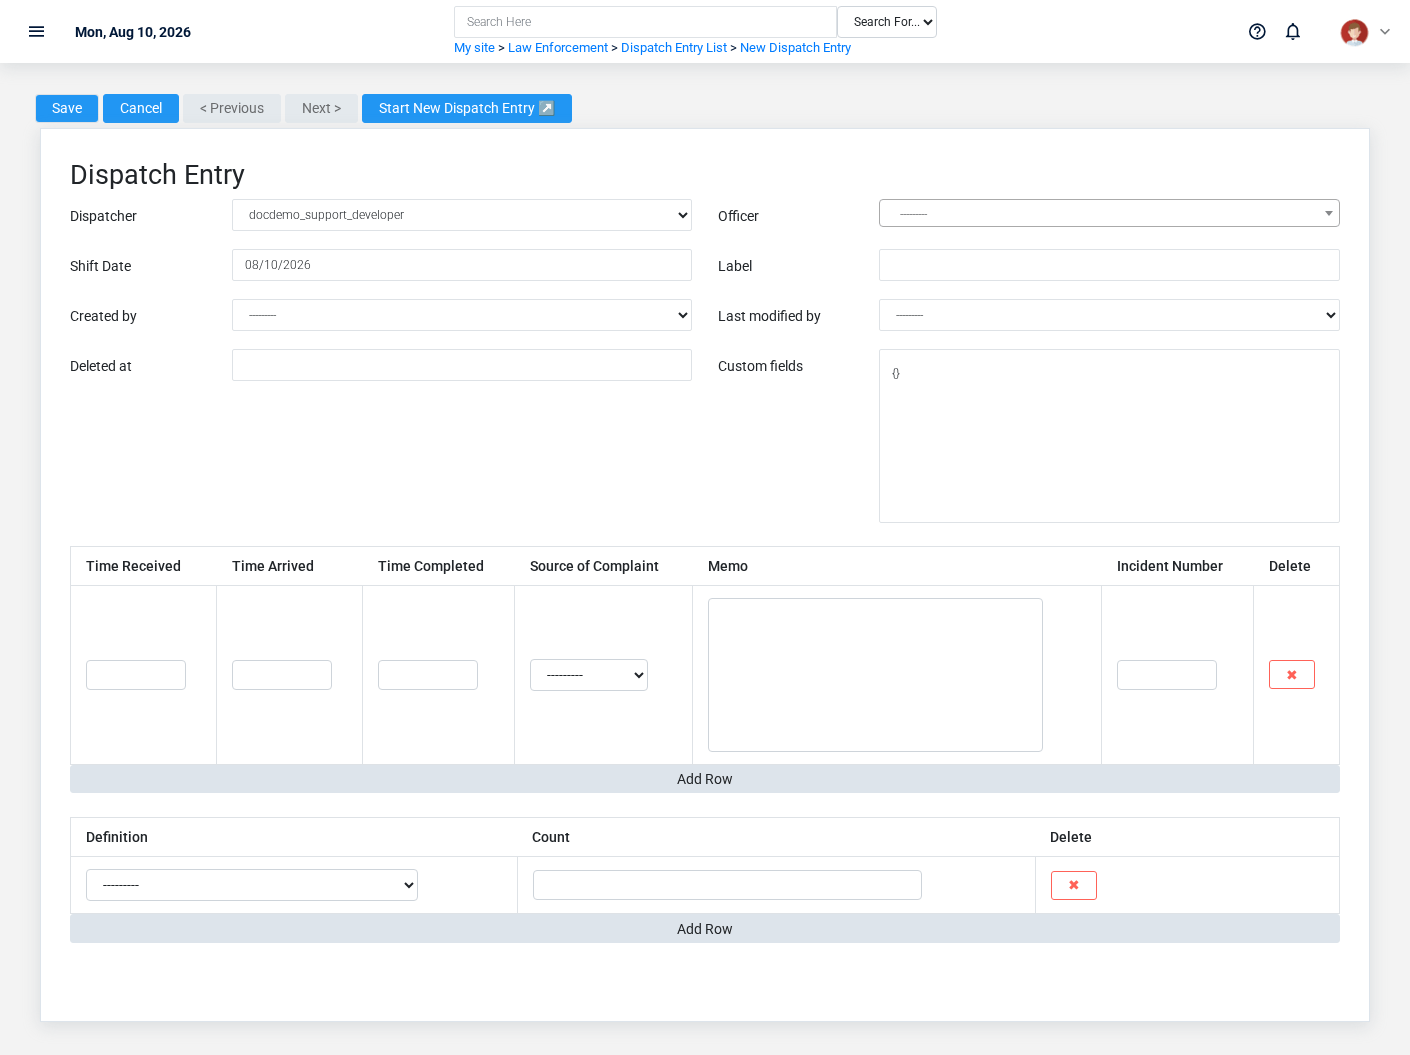1410x1055 pixels.
Task: Go to the Previous entry
Action: pos(232,108)
